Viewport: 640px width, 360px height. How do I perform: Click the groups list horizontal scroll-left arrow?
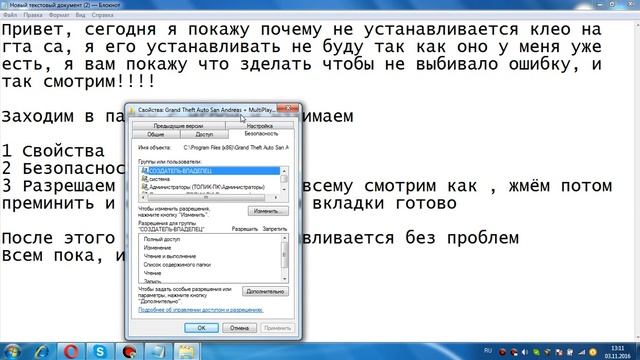click(x=143, y=198)
